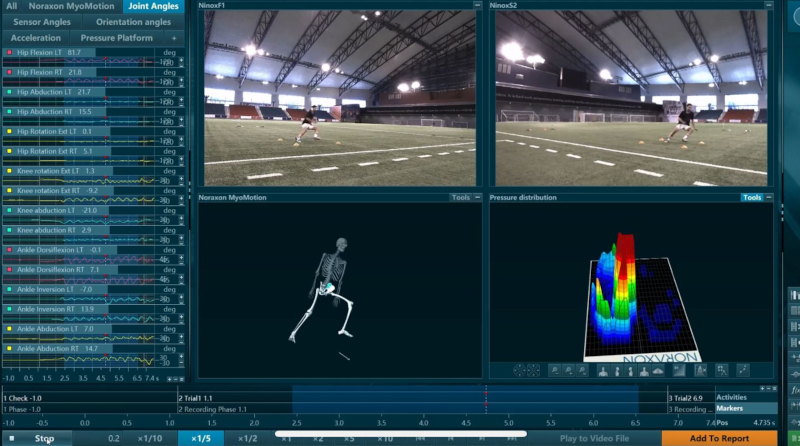Open the Sensor Angles tab
This screenshot has width=800, height=446.
click(x=42, y=22)
